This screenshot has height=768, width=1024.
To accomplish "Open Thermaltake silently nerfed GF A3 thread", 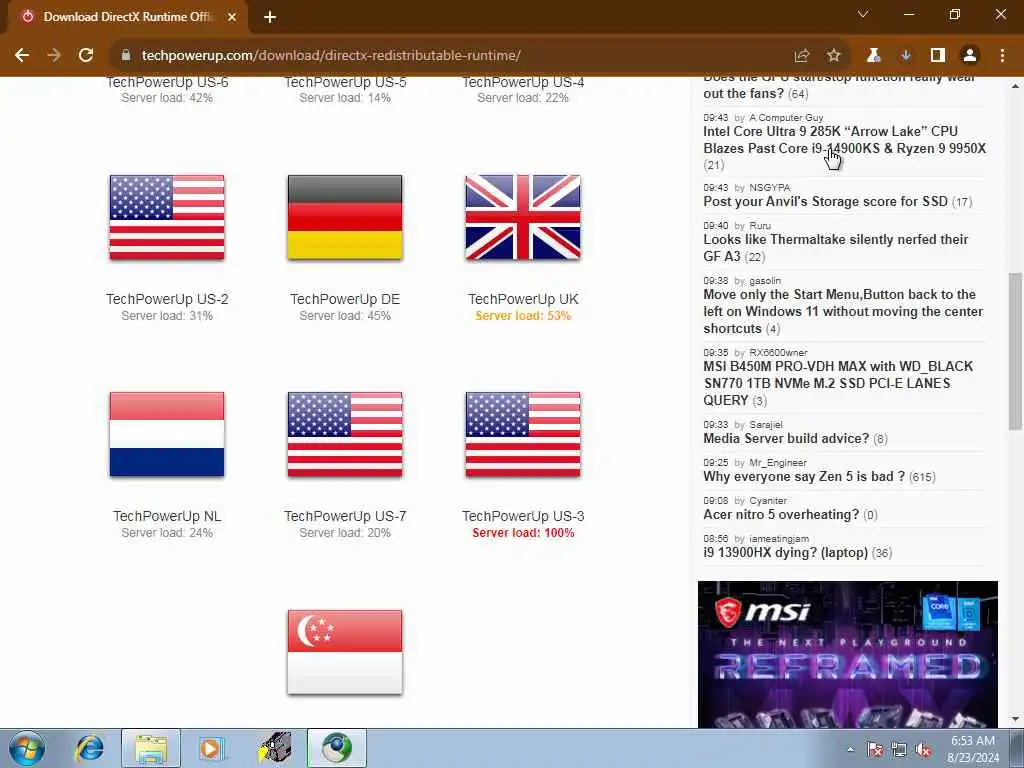I will tap(836, 248).
